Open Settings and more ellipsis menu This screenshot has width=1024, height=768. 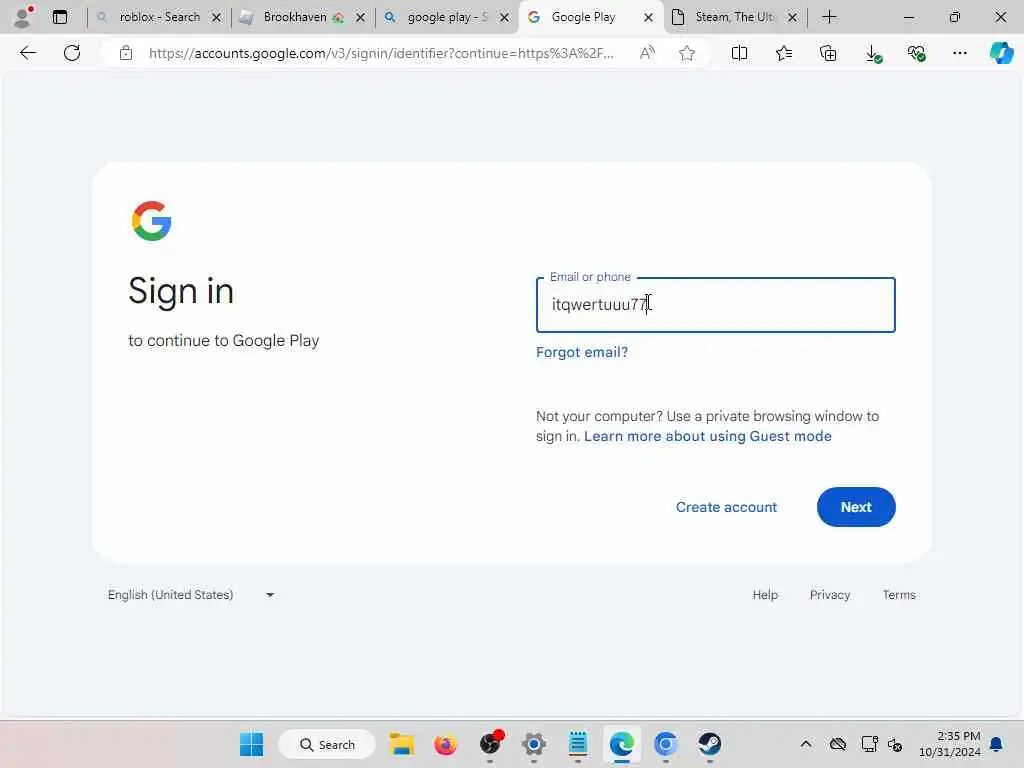click(959, 53)
